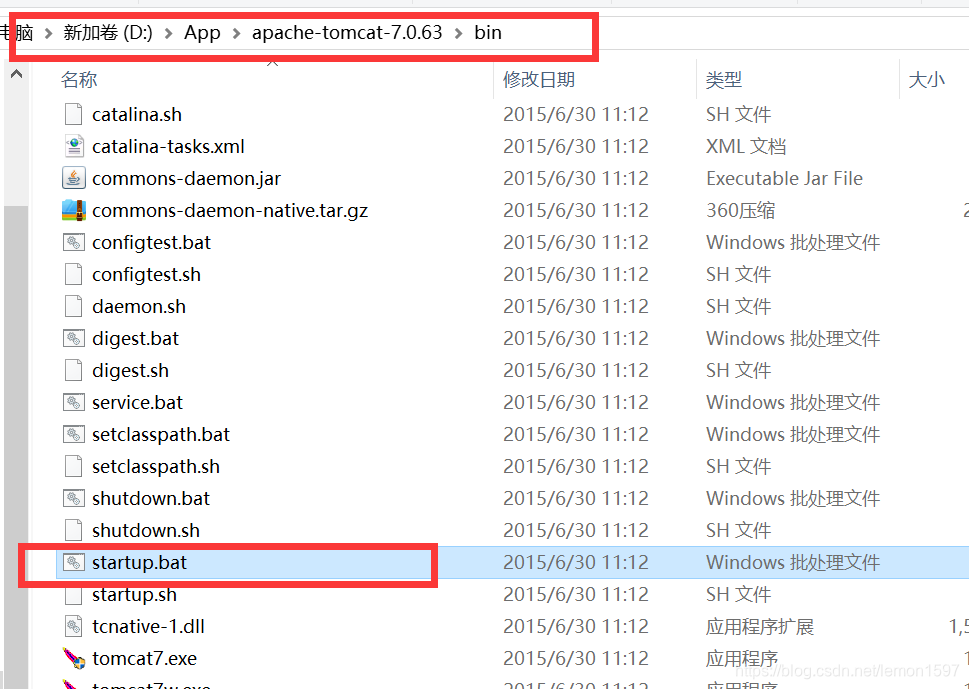Select the file name digest.sh
Viewport: 969px width, 689px height.
coord(130,371)
